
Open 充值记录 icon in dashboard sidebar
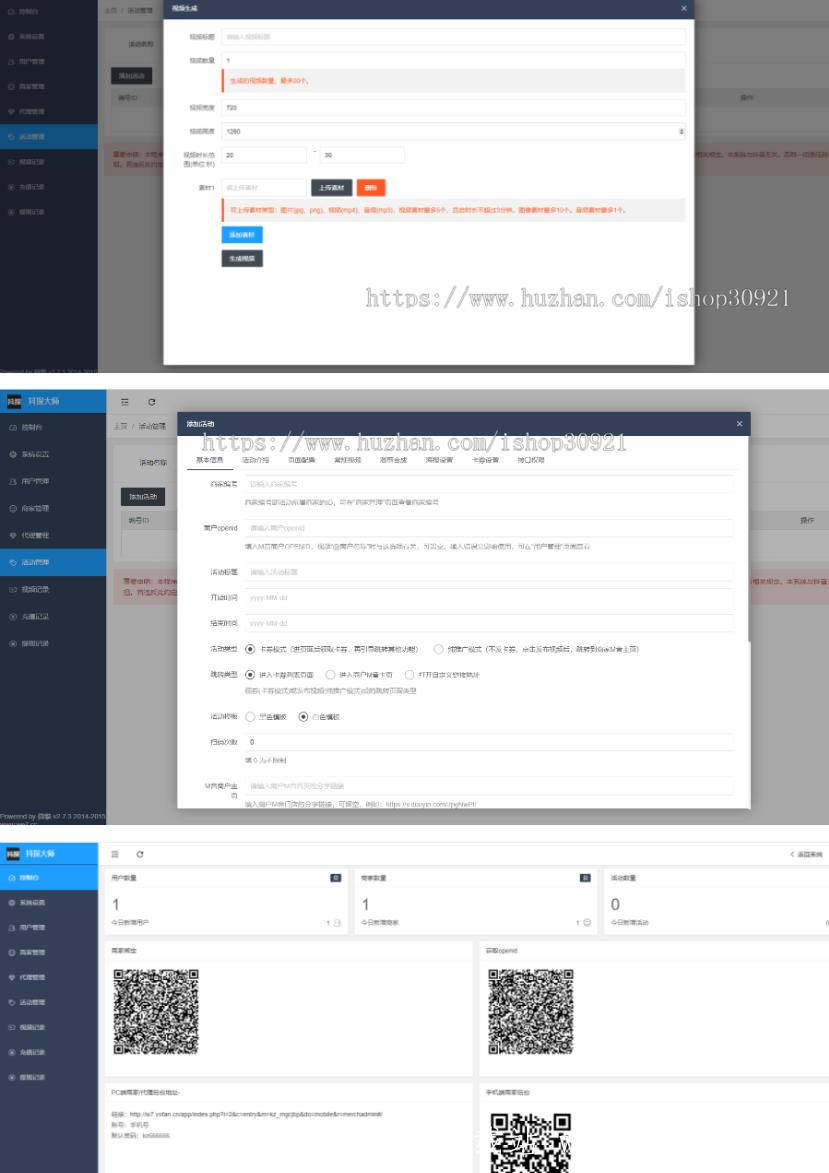tap(12, 1052)
